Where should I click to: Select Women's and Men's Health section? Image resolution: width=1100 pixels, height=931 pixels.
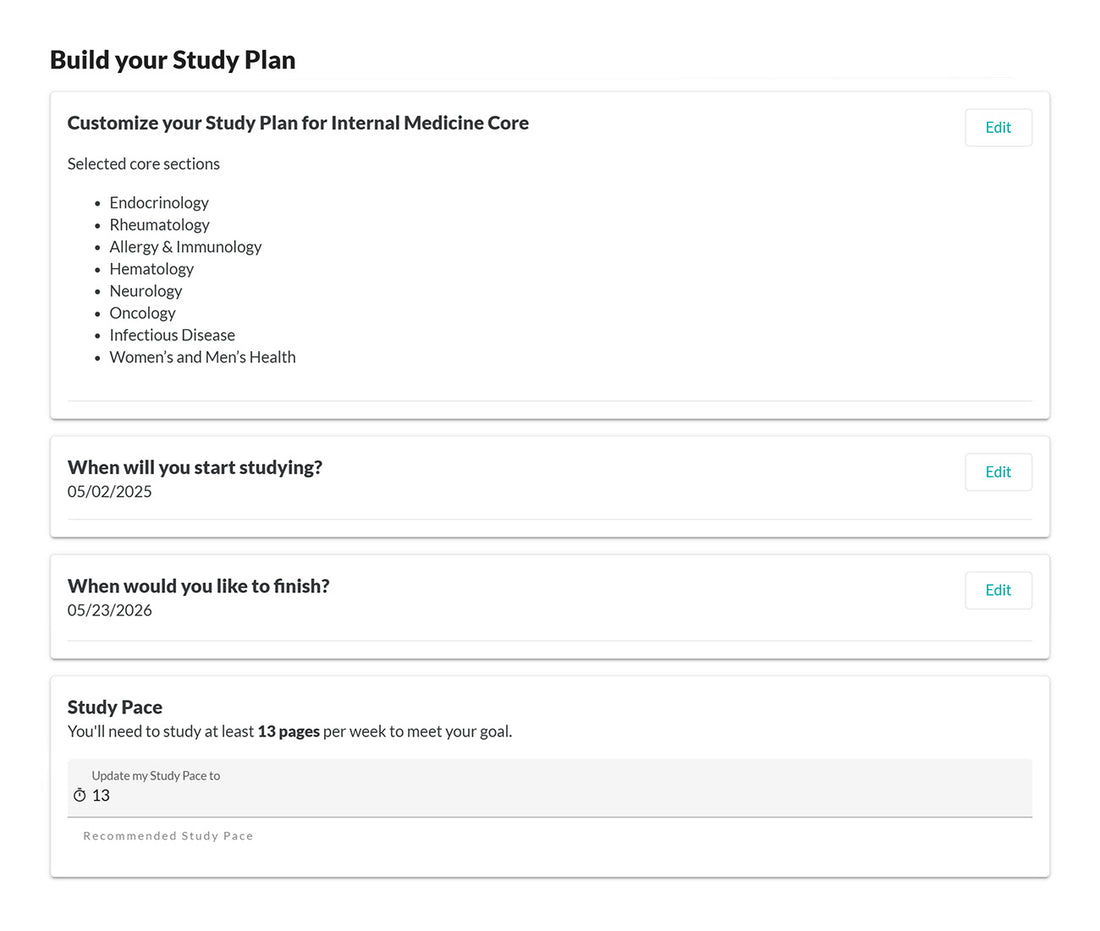202,357
